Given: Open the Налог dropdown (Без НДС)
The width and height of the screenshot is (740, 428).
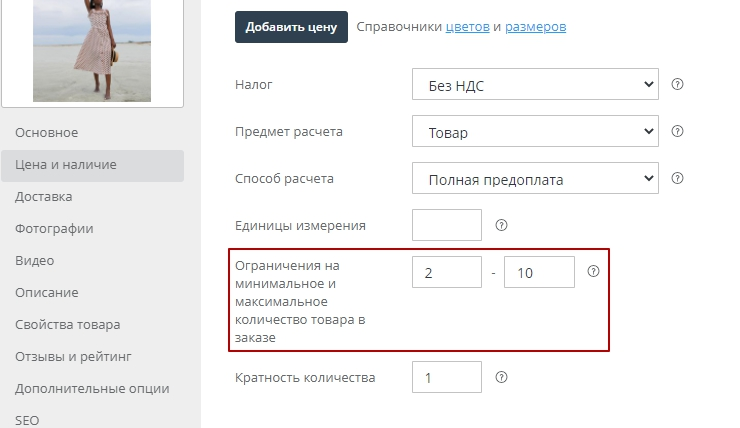Looking at the screenshot, I should (x=535, y=85).
